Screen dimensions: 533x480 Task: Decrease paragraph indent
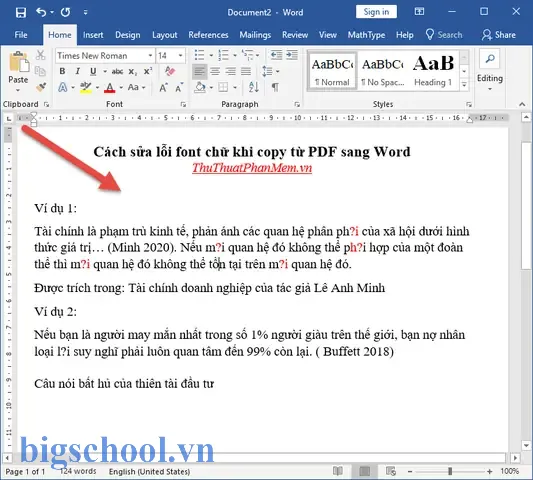click(276, 55)
